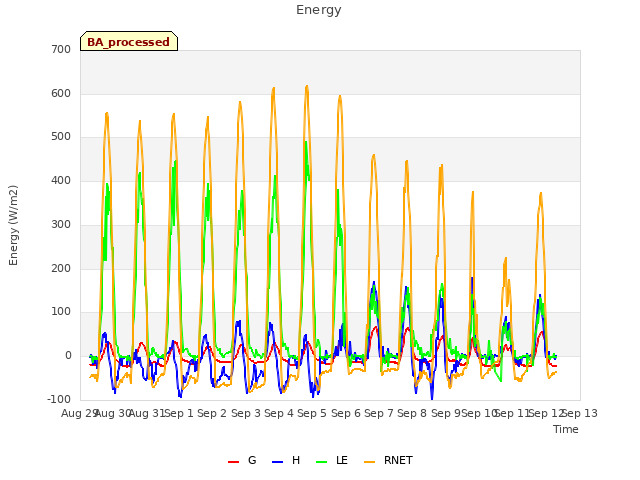Click the 700 y-axis tick label
Viewport: 640px width, 480px height.
click(61, 50)
